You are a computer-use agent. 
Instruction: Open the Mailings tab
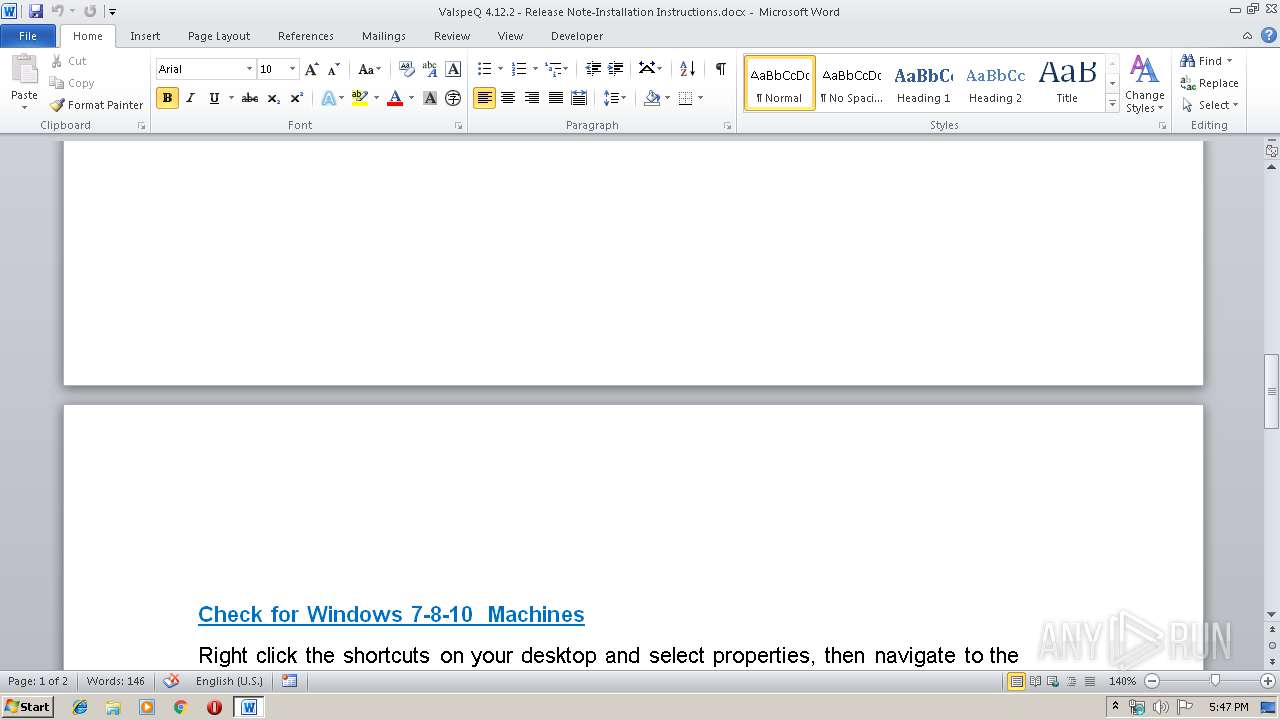pyautogui.click(x=384, y=35)
